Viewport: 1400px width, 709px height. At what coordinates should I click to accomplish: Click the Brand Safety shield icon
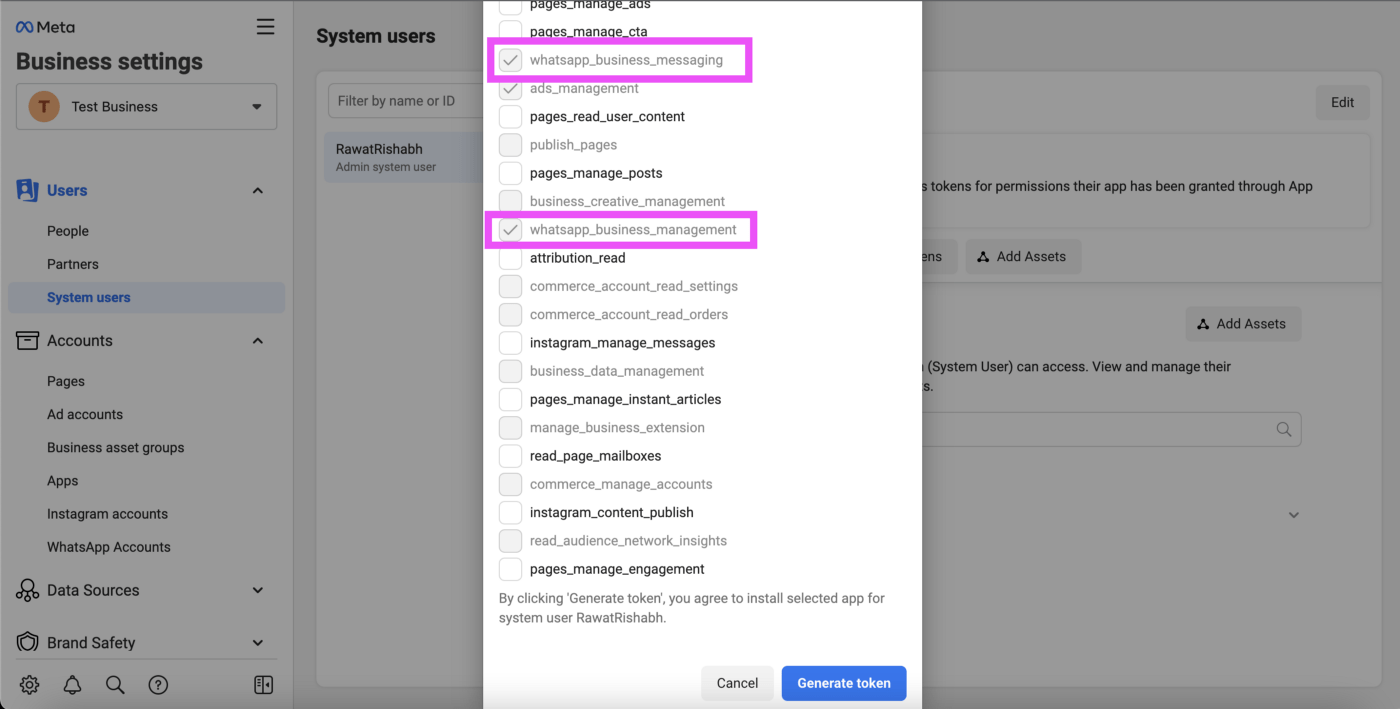point(27,643)
